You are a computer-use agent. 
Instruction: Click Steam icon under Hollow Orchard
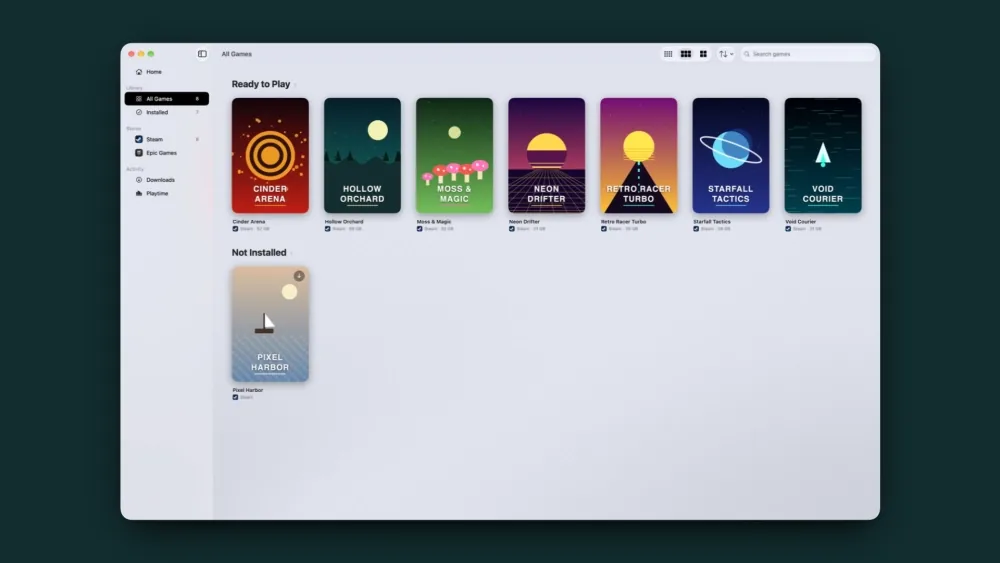pyautogui.click(x=328, y=229)
